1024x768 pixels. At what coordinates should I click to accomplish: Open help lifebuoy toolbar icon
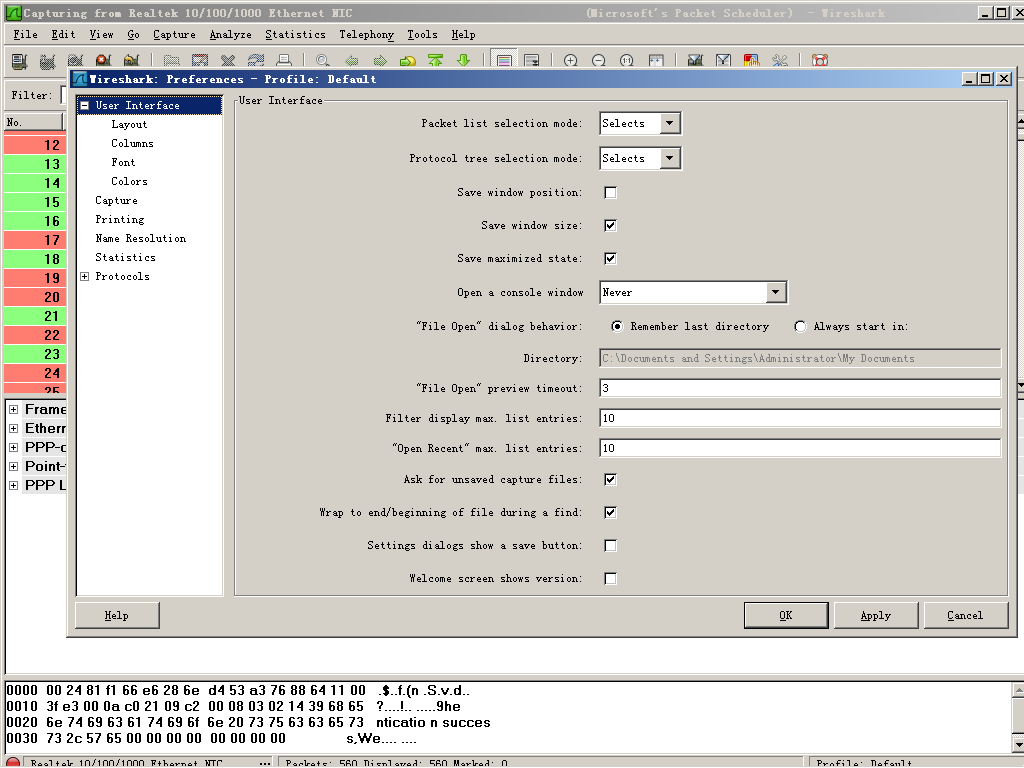click(x=820, y=61)
